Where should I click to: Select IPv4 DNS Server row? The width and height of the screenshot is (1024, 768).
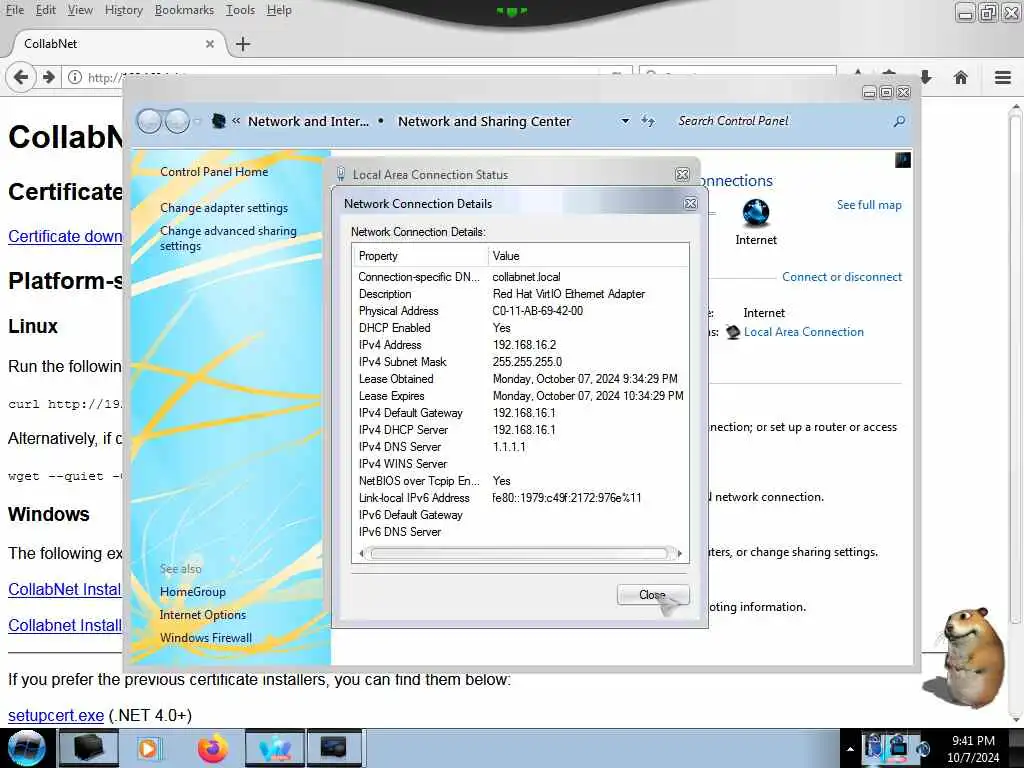[520, 447]
